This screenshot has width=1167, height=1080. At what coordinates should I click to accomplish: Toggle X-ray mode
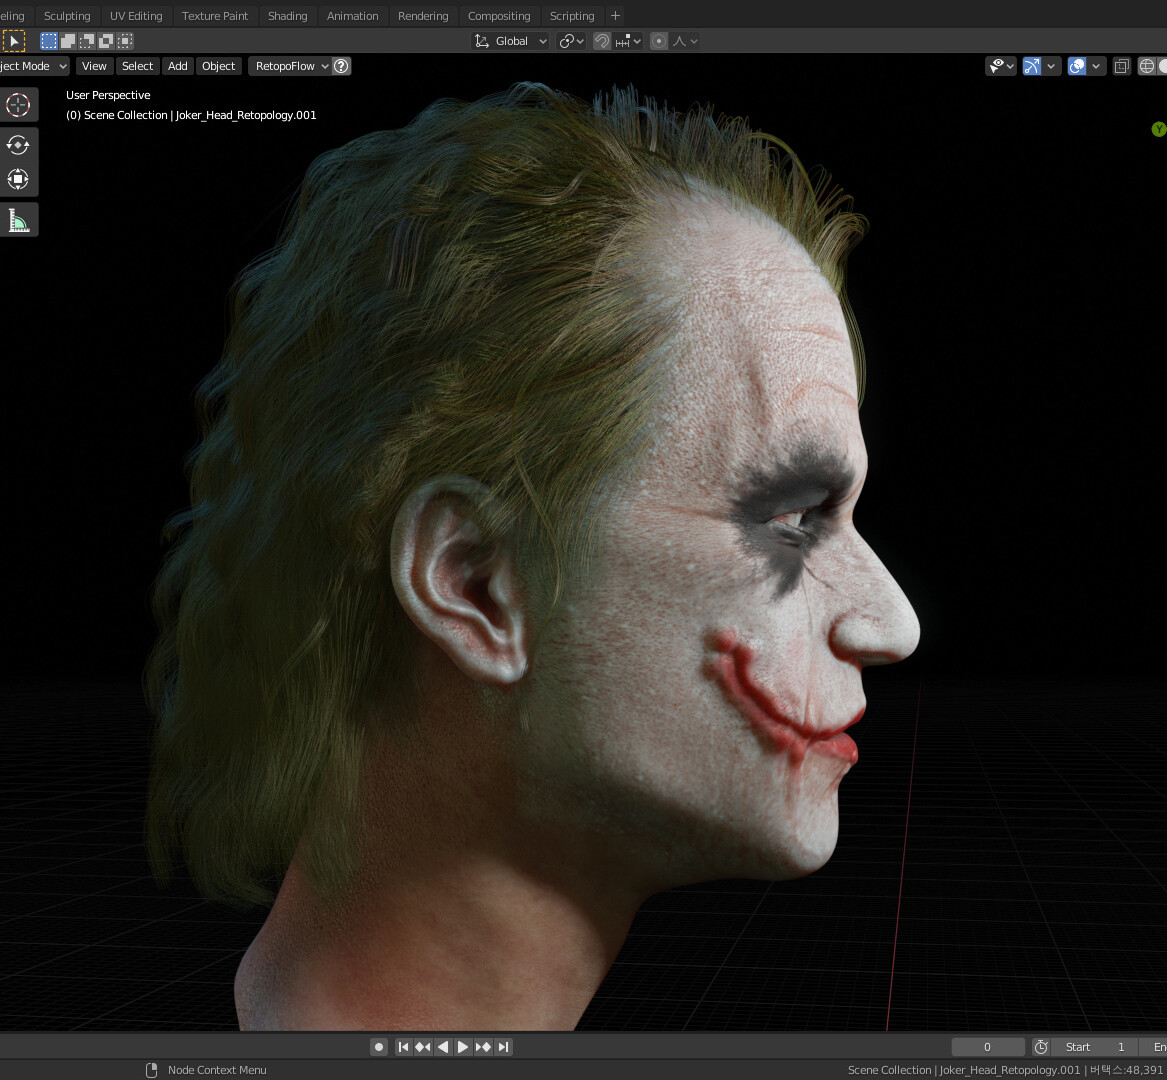tap(1122, 66)
